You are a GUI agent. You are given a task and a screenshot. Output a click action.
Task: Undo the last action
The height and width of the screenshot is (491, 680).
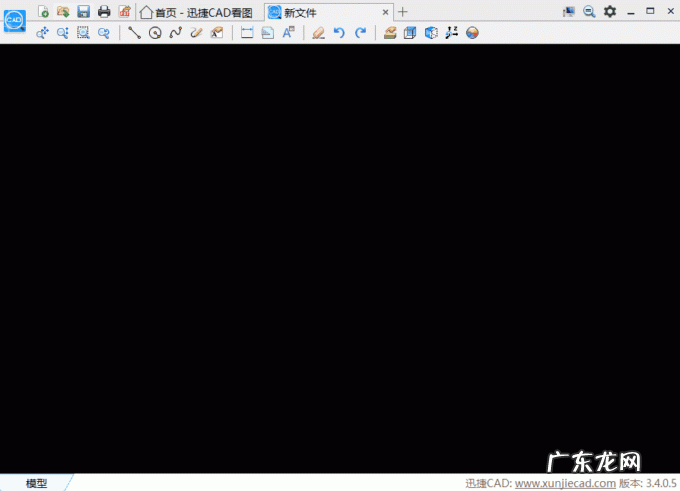[x=339, y=33]
